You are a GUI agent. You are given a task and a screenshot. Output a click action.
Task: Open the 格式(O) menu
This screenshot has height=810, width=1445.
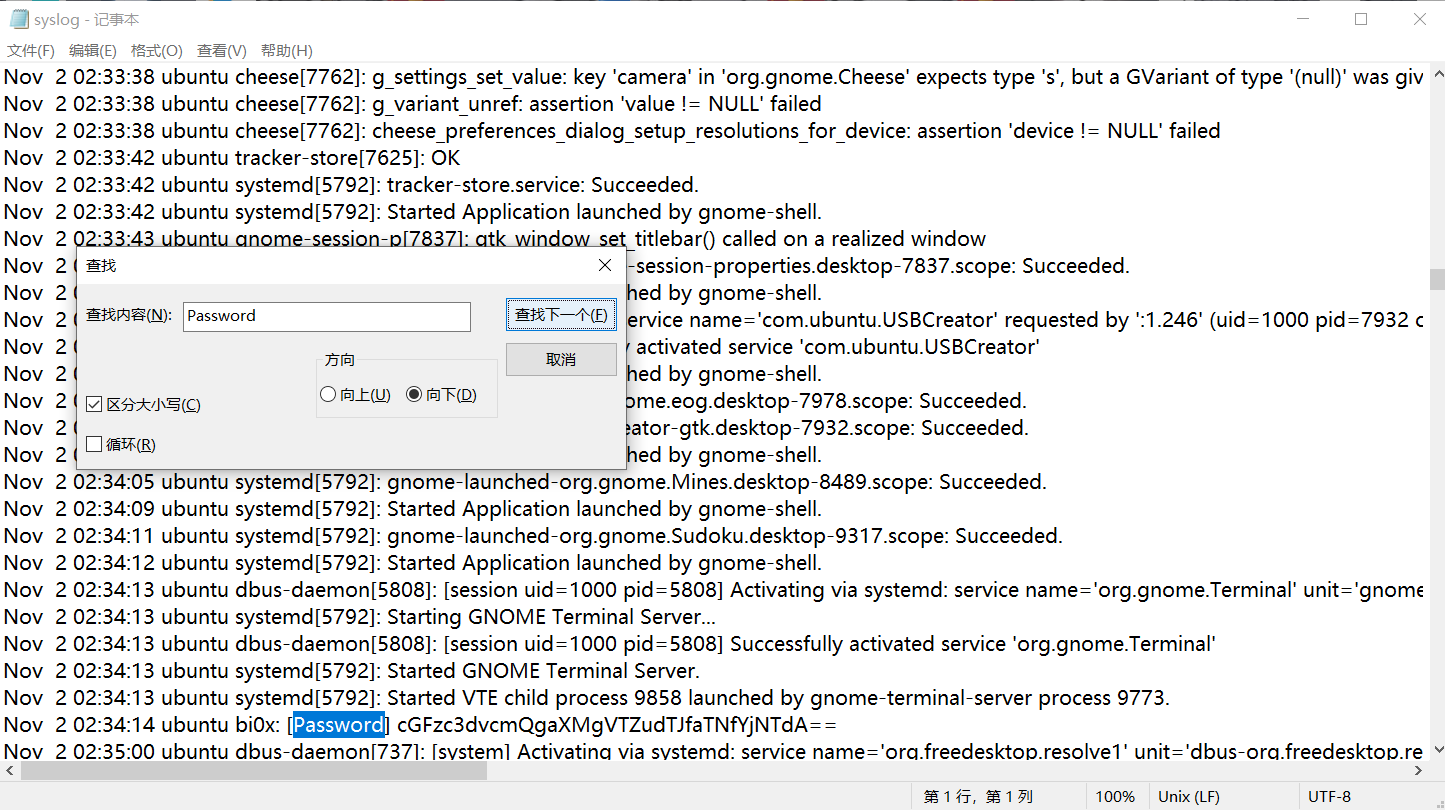click(x=156, y=51)
